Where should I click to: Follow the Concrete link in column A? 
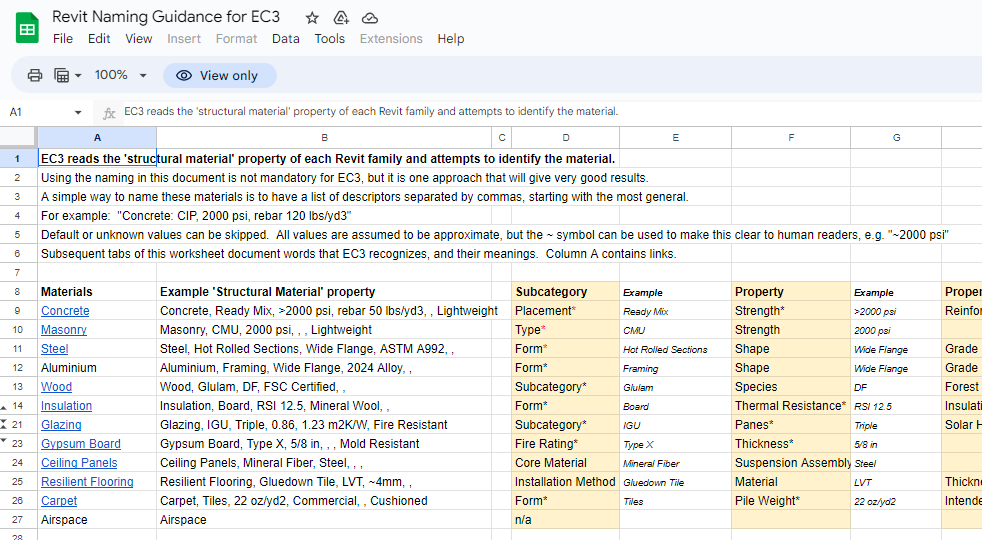click(65, 311)
